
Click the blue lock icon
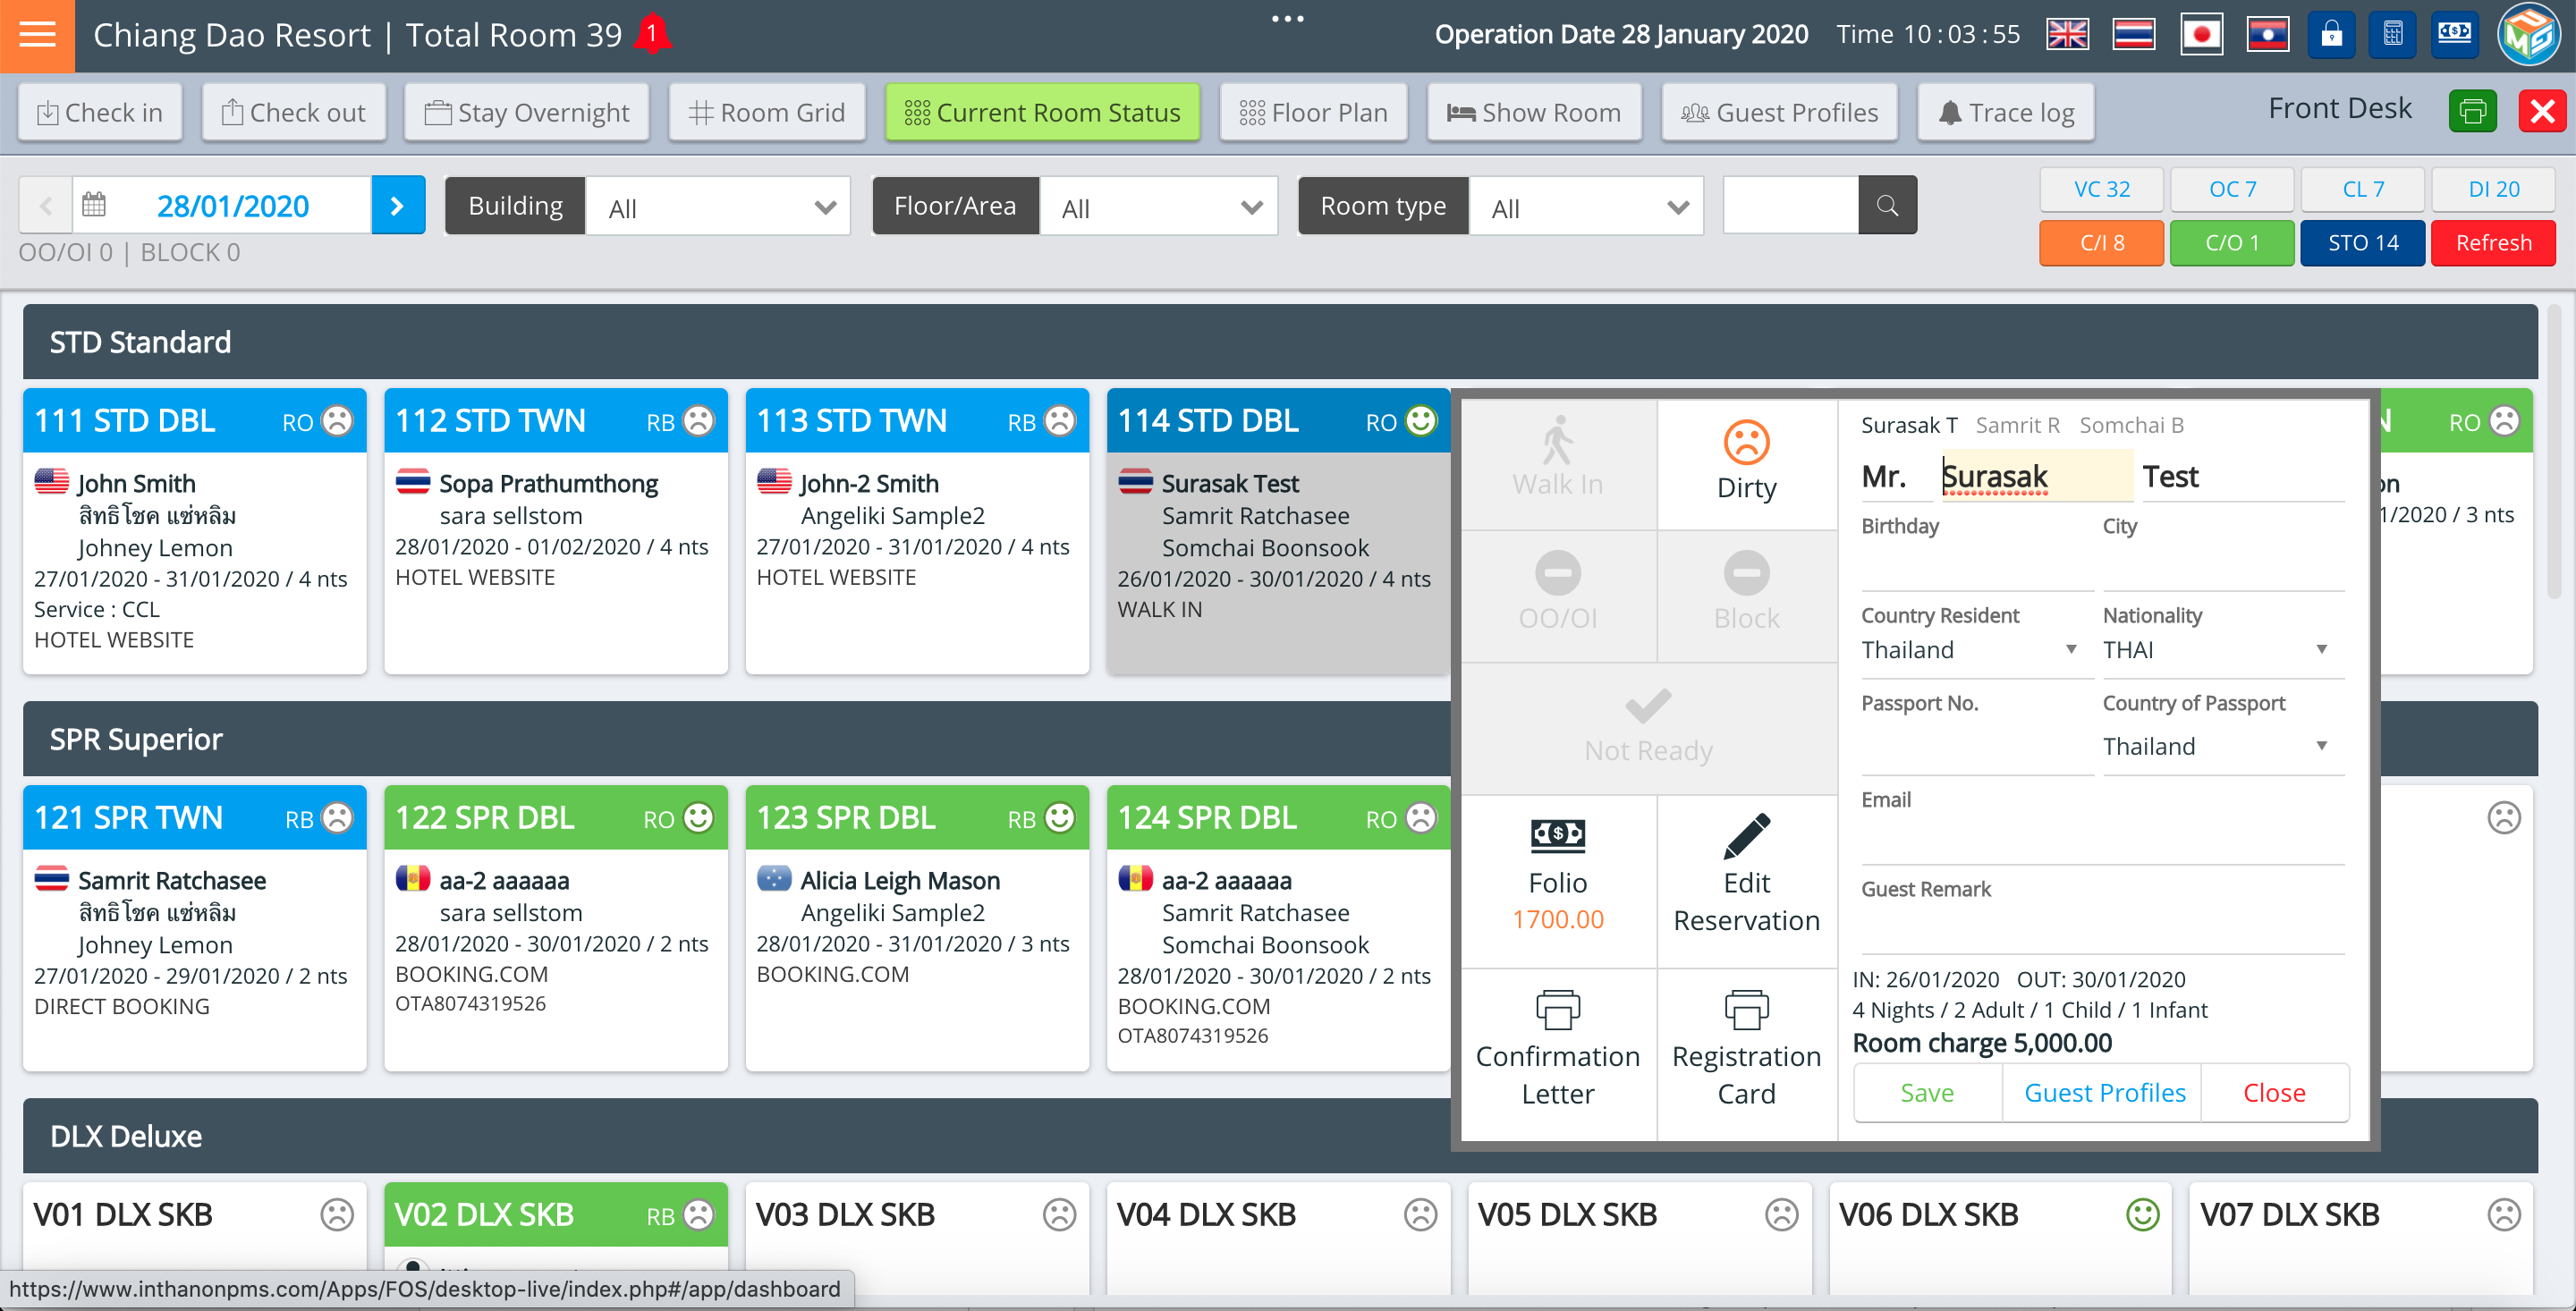(2331, 35)
